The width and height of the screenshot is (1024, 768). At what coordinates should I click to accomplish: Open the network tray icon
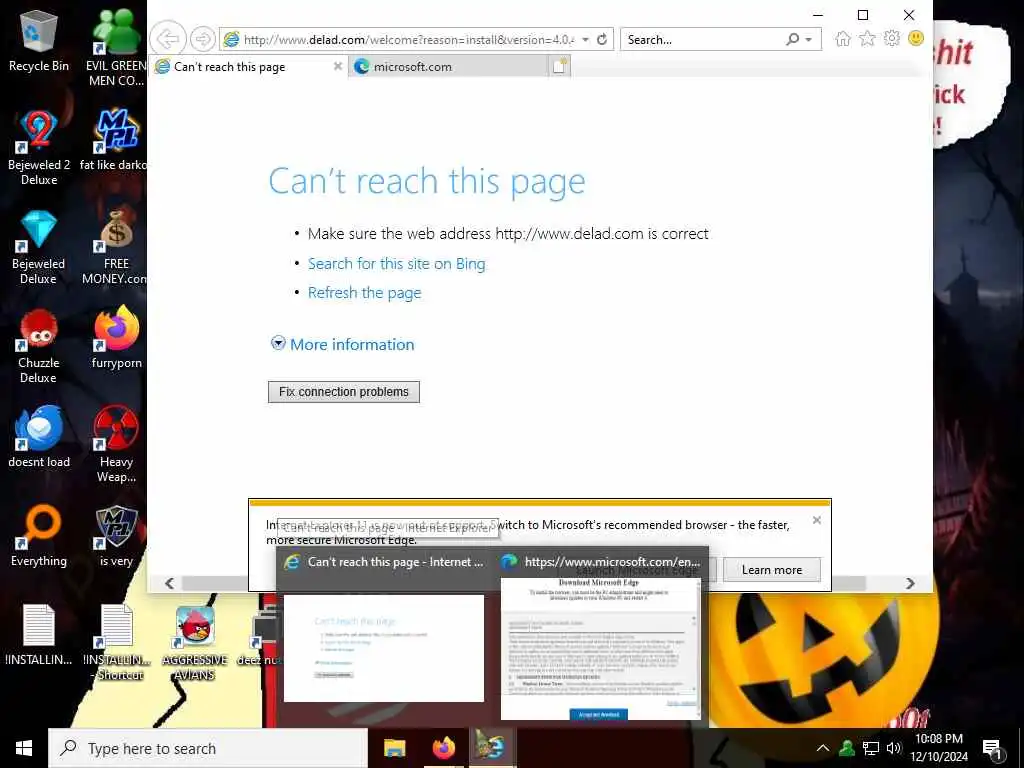point(871,748)
